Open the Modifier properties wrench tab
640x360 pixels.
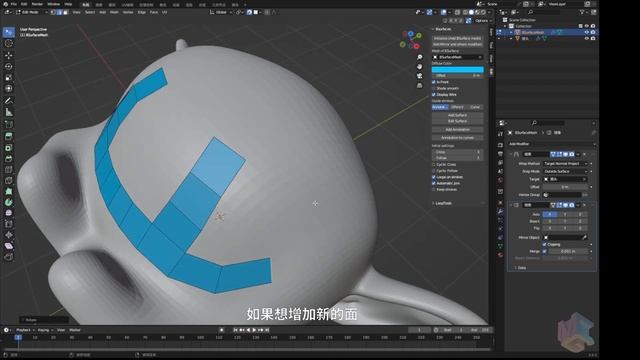pyautogui.click(x=500, y=211)
